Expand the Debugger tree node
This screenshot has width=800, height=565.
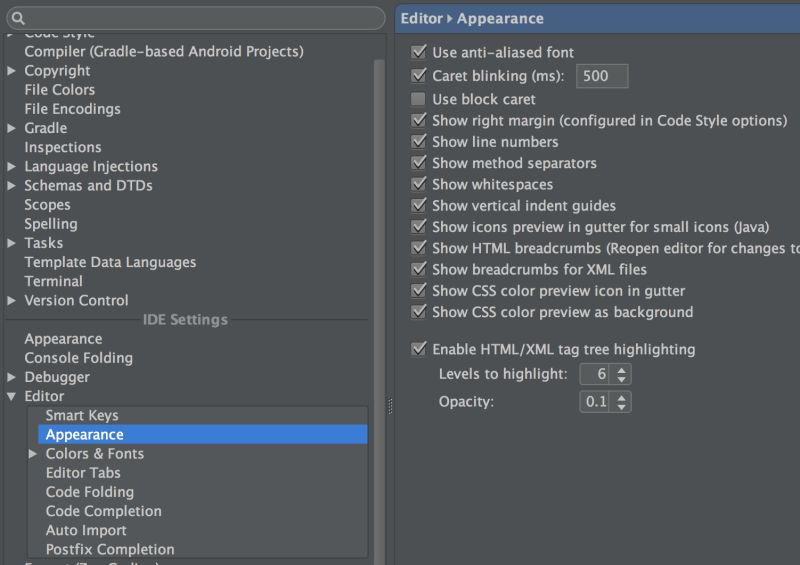[x=11, y=377]
